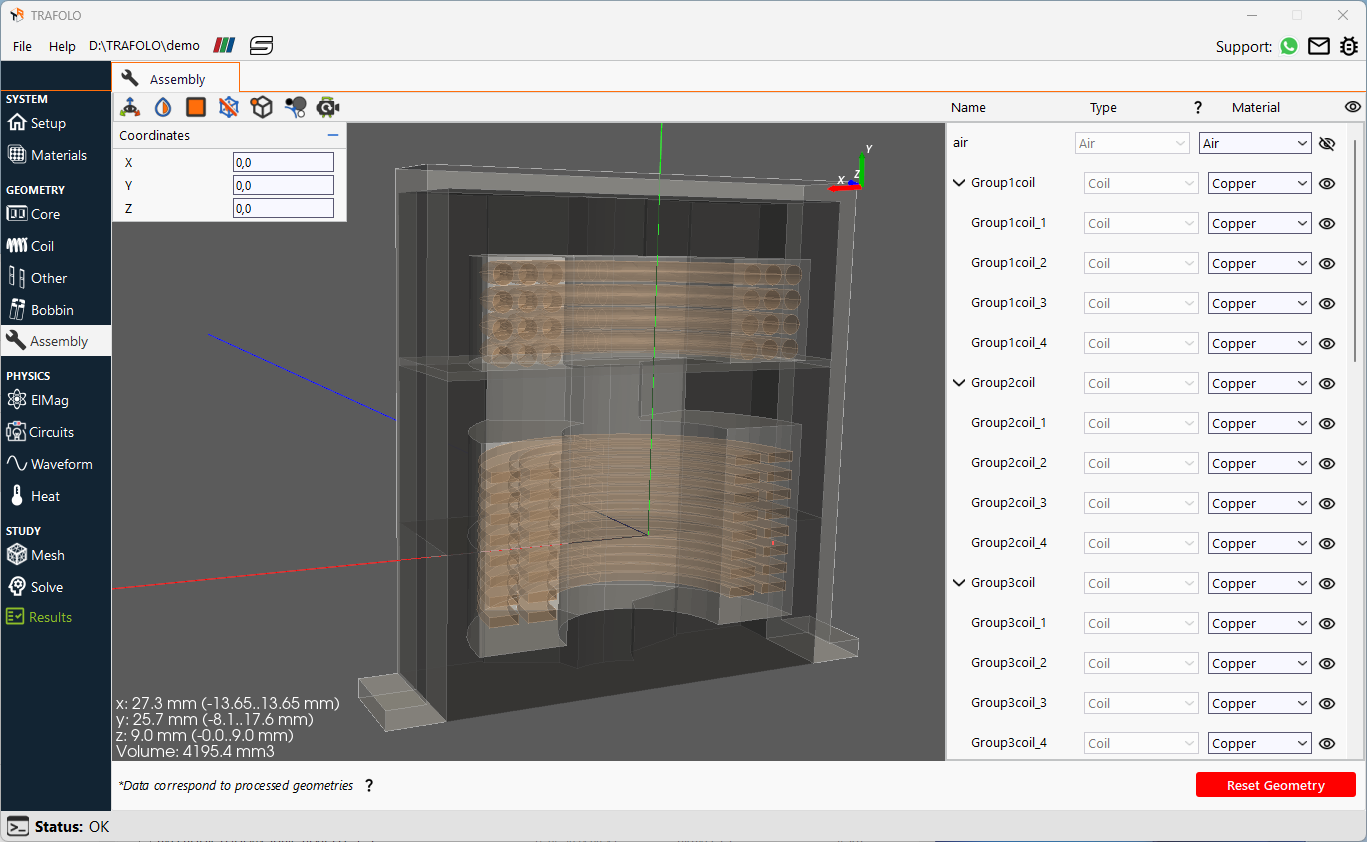This screenshot has width=1367, height=842.
Task: Report a bug via the bug icon
Action: [x=1349, y=46]
